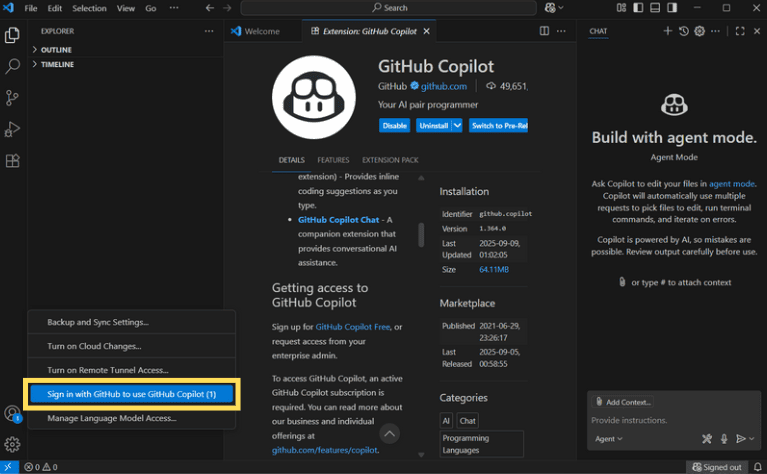This screenshot has width=767, height=474.
Task: Open the Extensions view
Action: pos(12,161)
